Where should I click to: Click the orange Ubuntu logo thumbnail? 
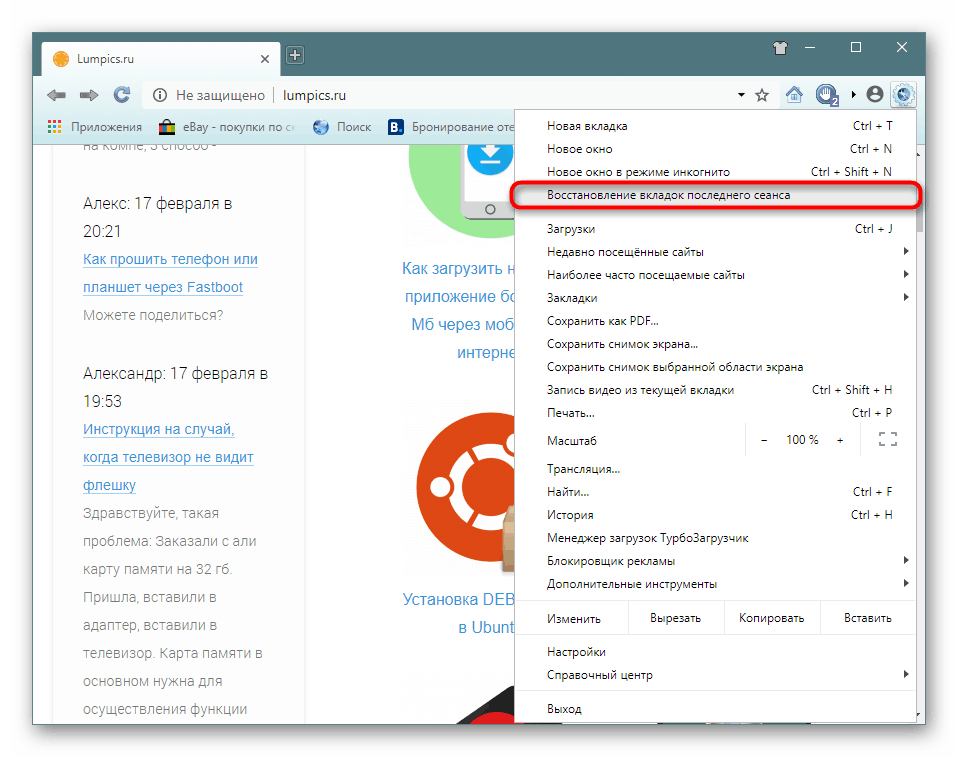[x=466, y=488]
